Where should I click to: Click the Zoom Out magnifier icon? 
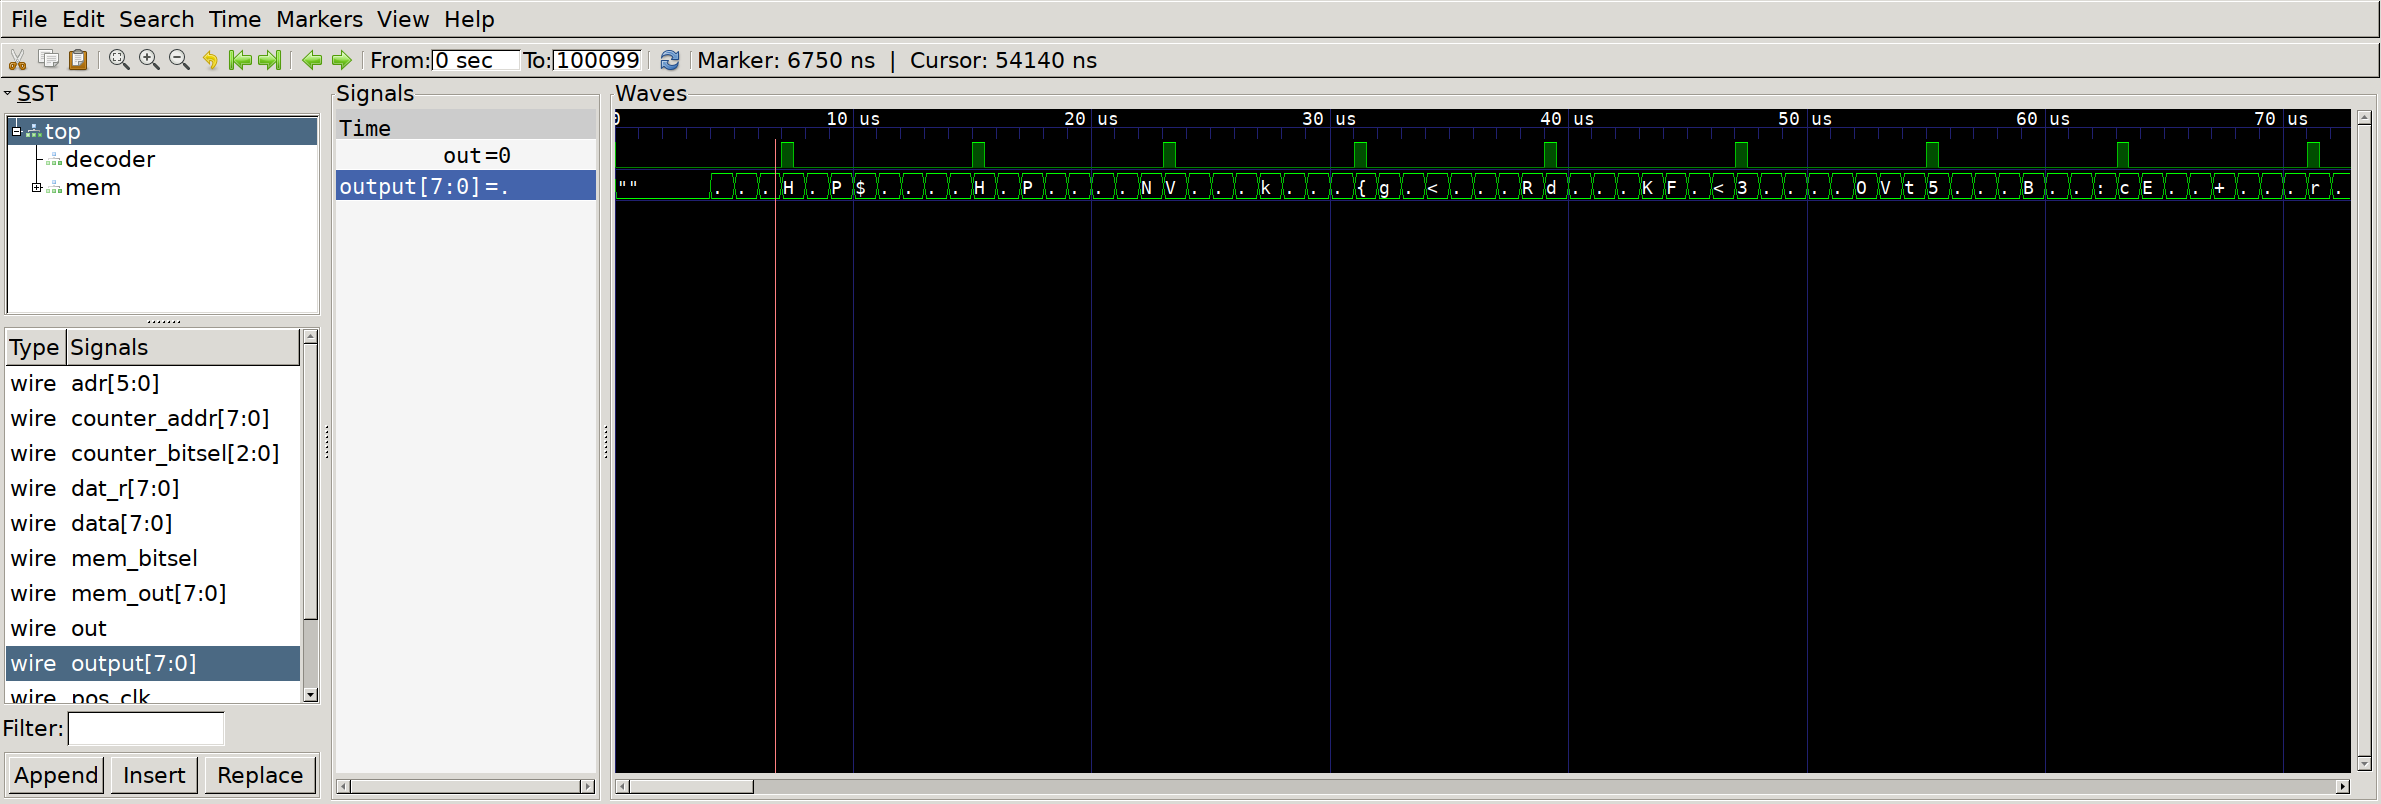tap(179, 60)
